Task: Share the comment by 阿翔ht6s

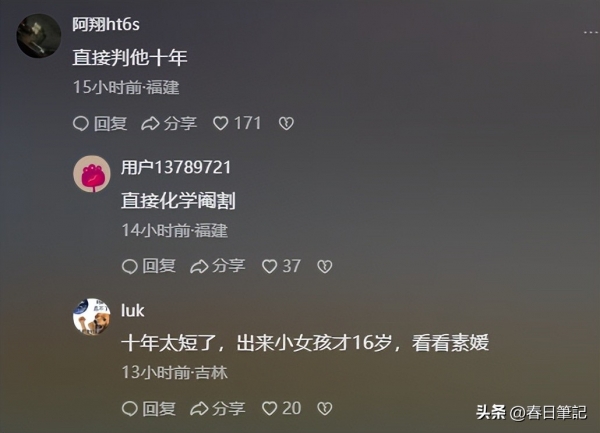Action: click(x=169, y=124)
